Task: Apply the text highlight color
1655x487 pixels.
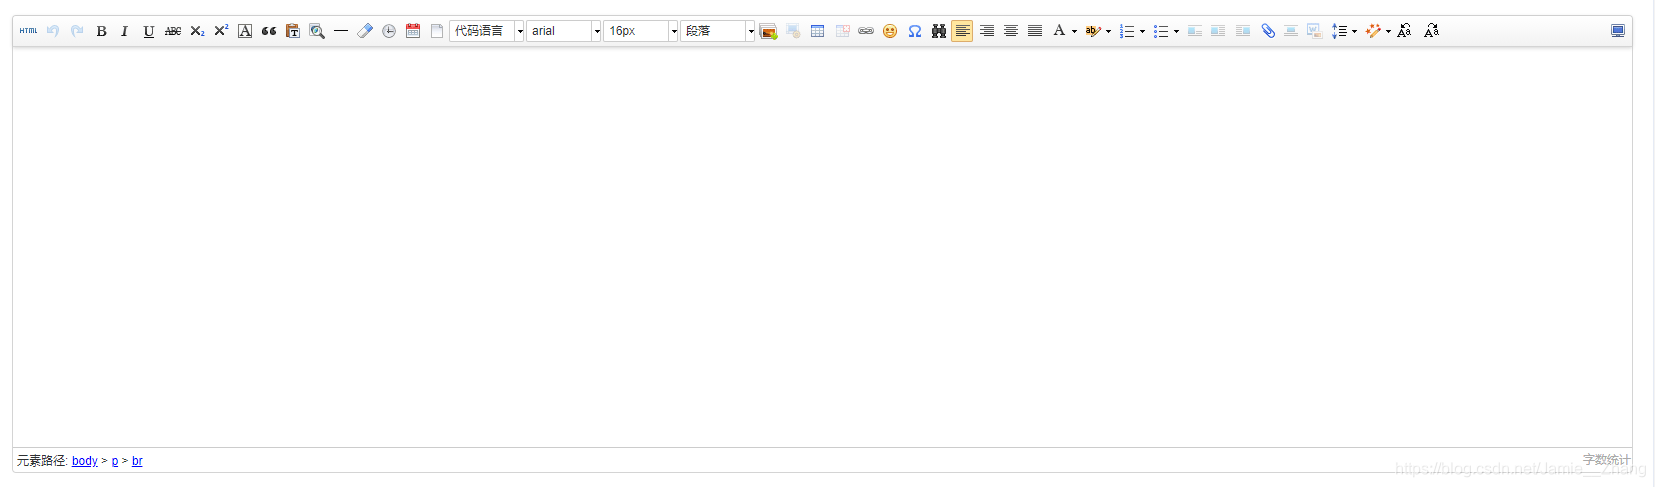Action: pyautogui.click(x=1093, y=31)
